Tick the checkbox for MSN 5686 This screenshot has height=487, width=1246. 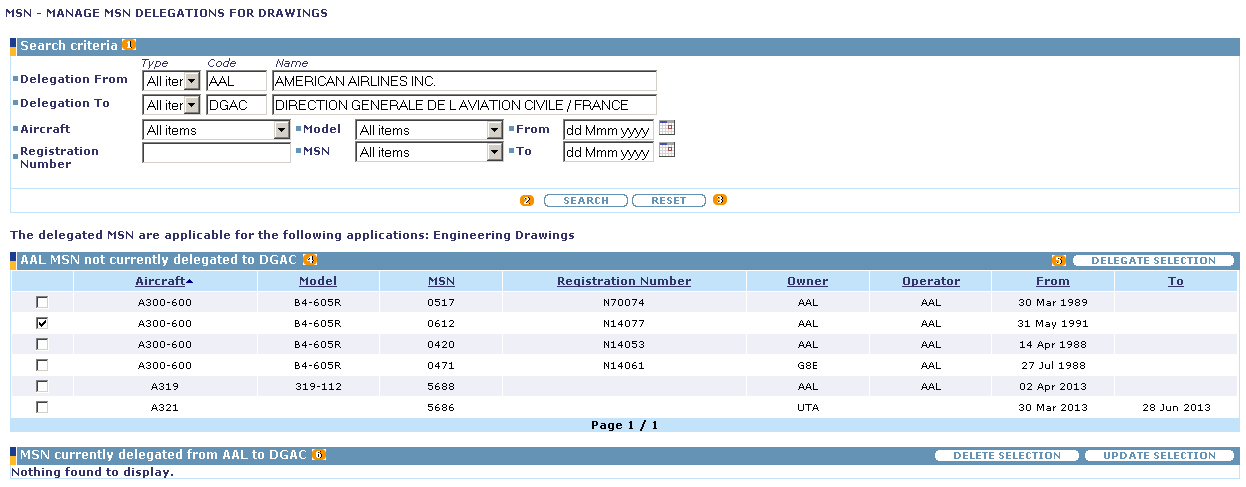[42, 407]
